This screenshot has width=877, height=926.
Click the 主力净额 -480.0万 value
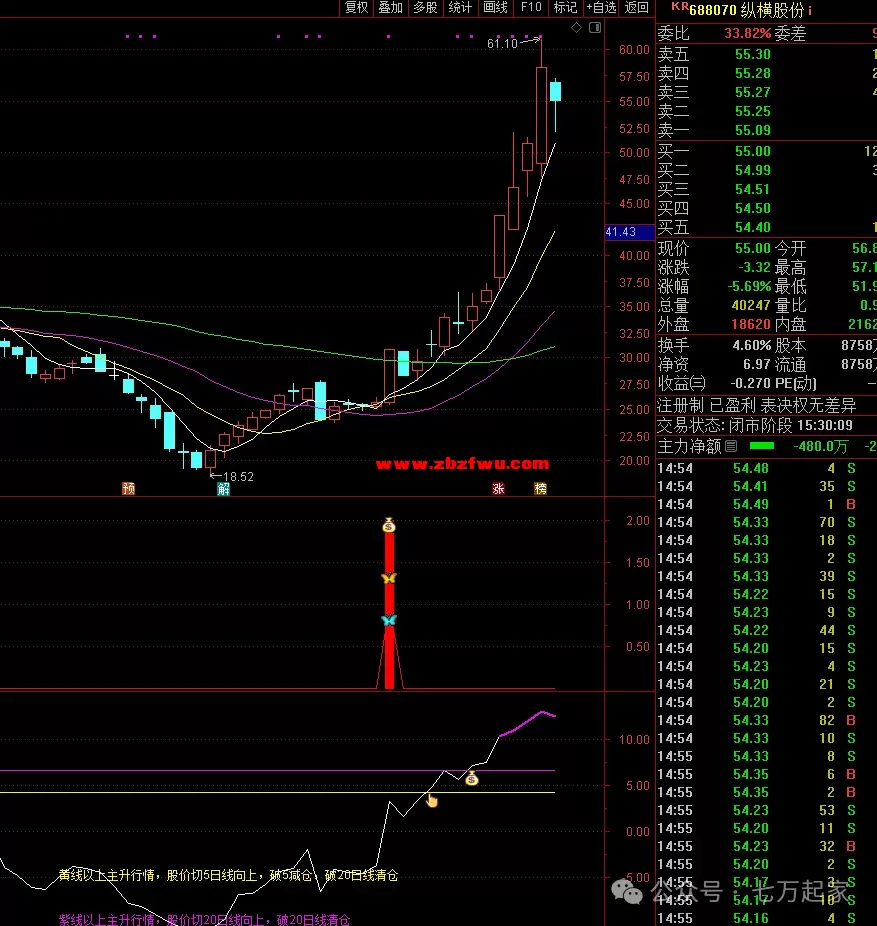pos(821,446)
